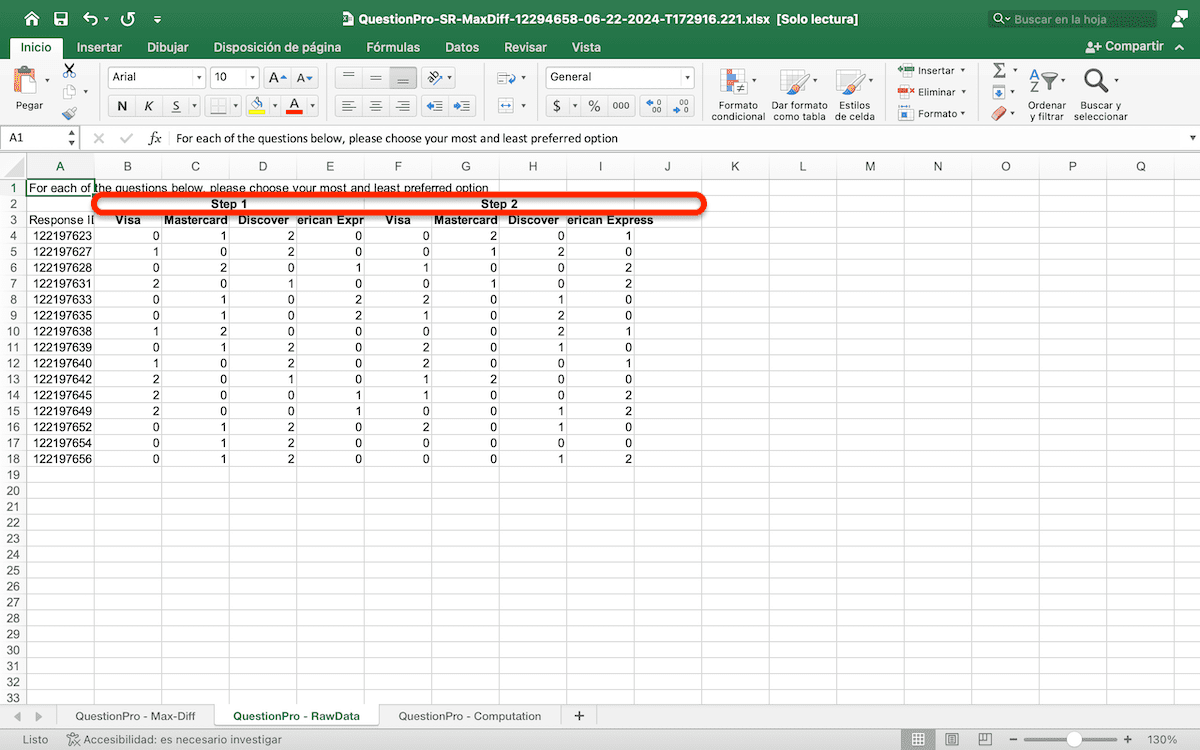The image size is (1200, 750).
Task: Click the AutoSum sigma icon
Action: [x=999, y=70]
